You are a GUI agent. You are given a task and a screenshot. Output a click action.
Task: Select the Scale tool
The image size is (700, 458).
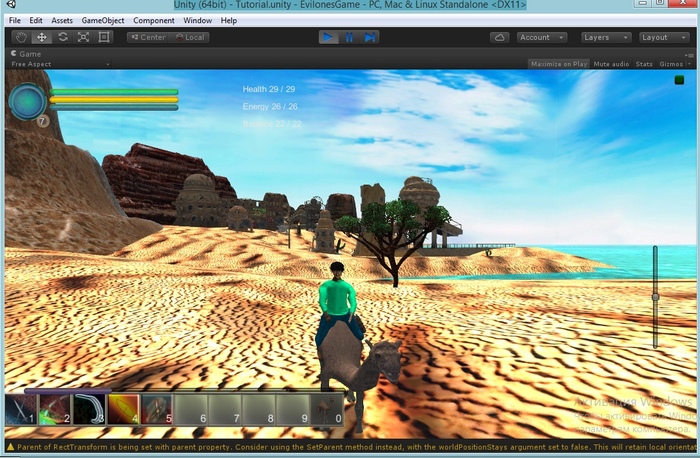click(x=83, y=37)
